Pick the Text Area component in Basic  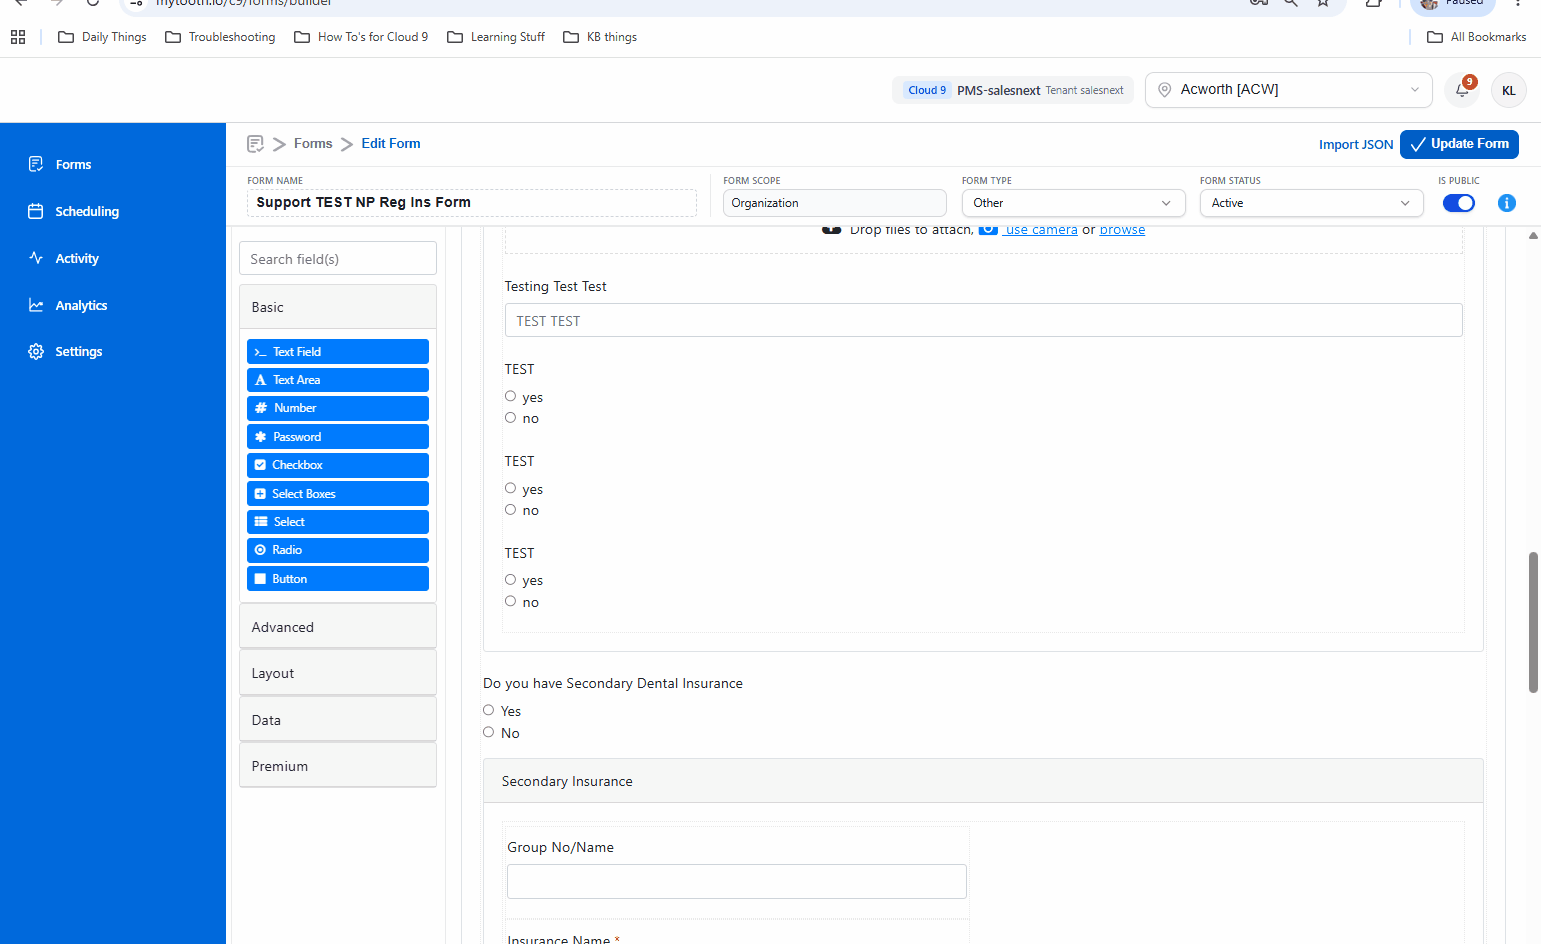click(338, 380)
